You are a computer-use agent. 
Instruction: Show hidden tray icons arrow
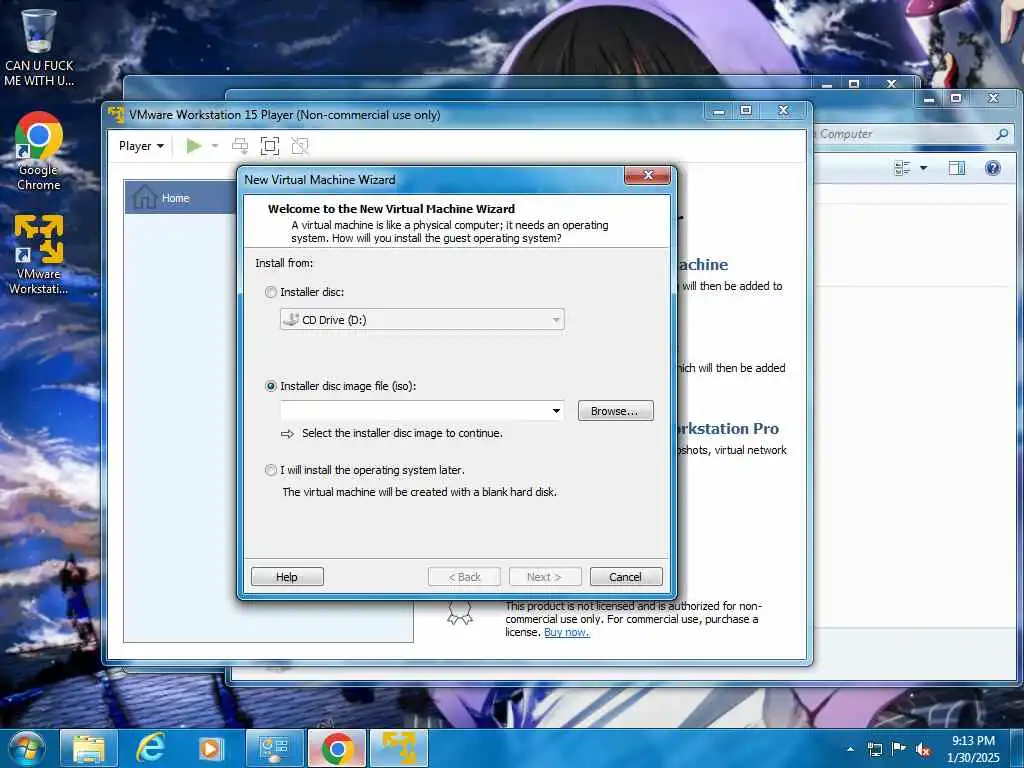[x=850, y=749]
